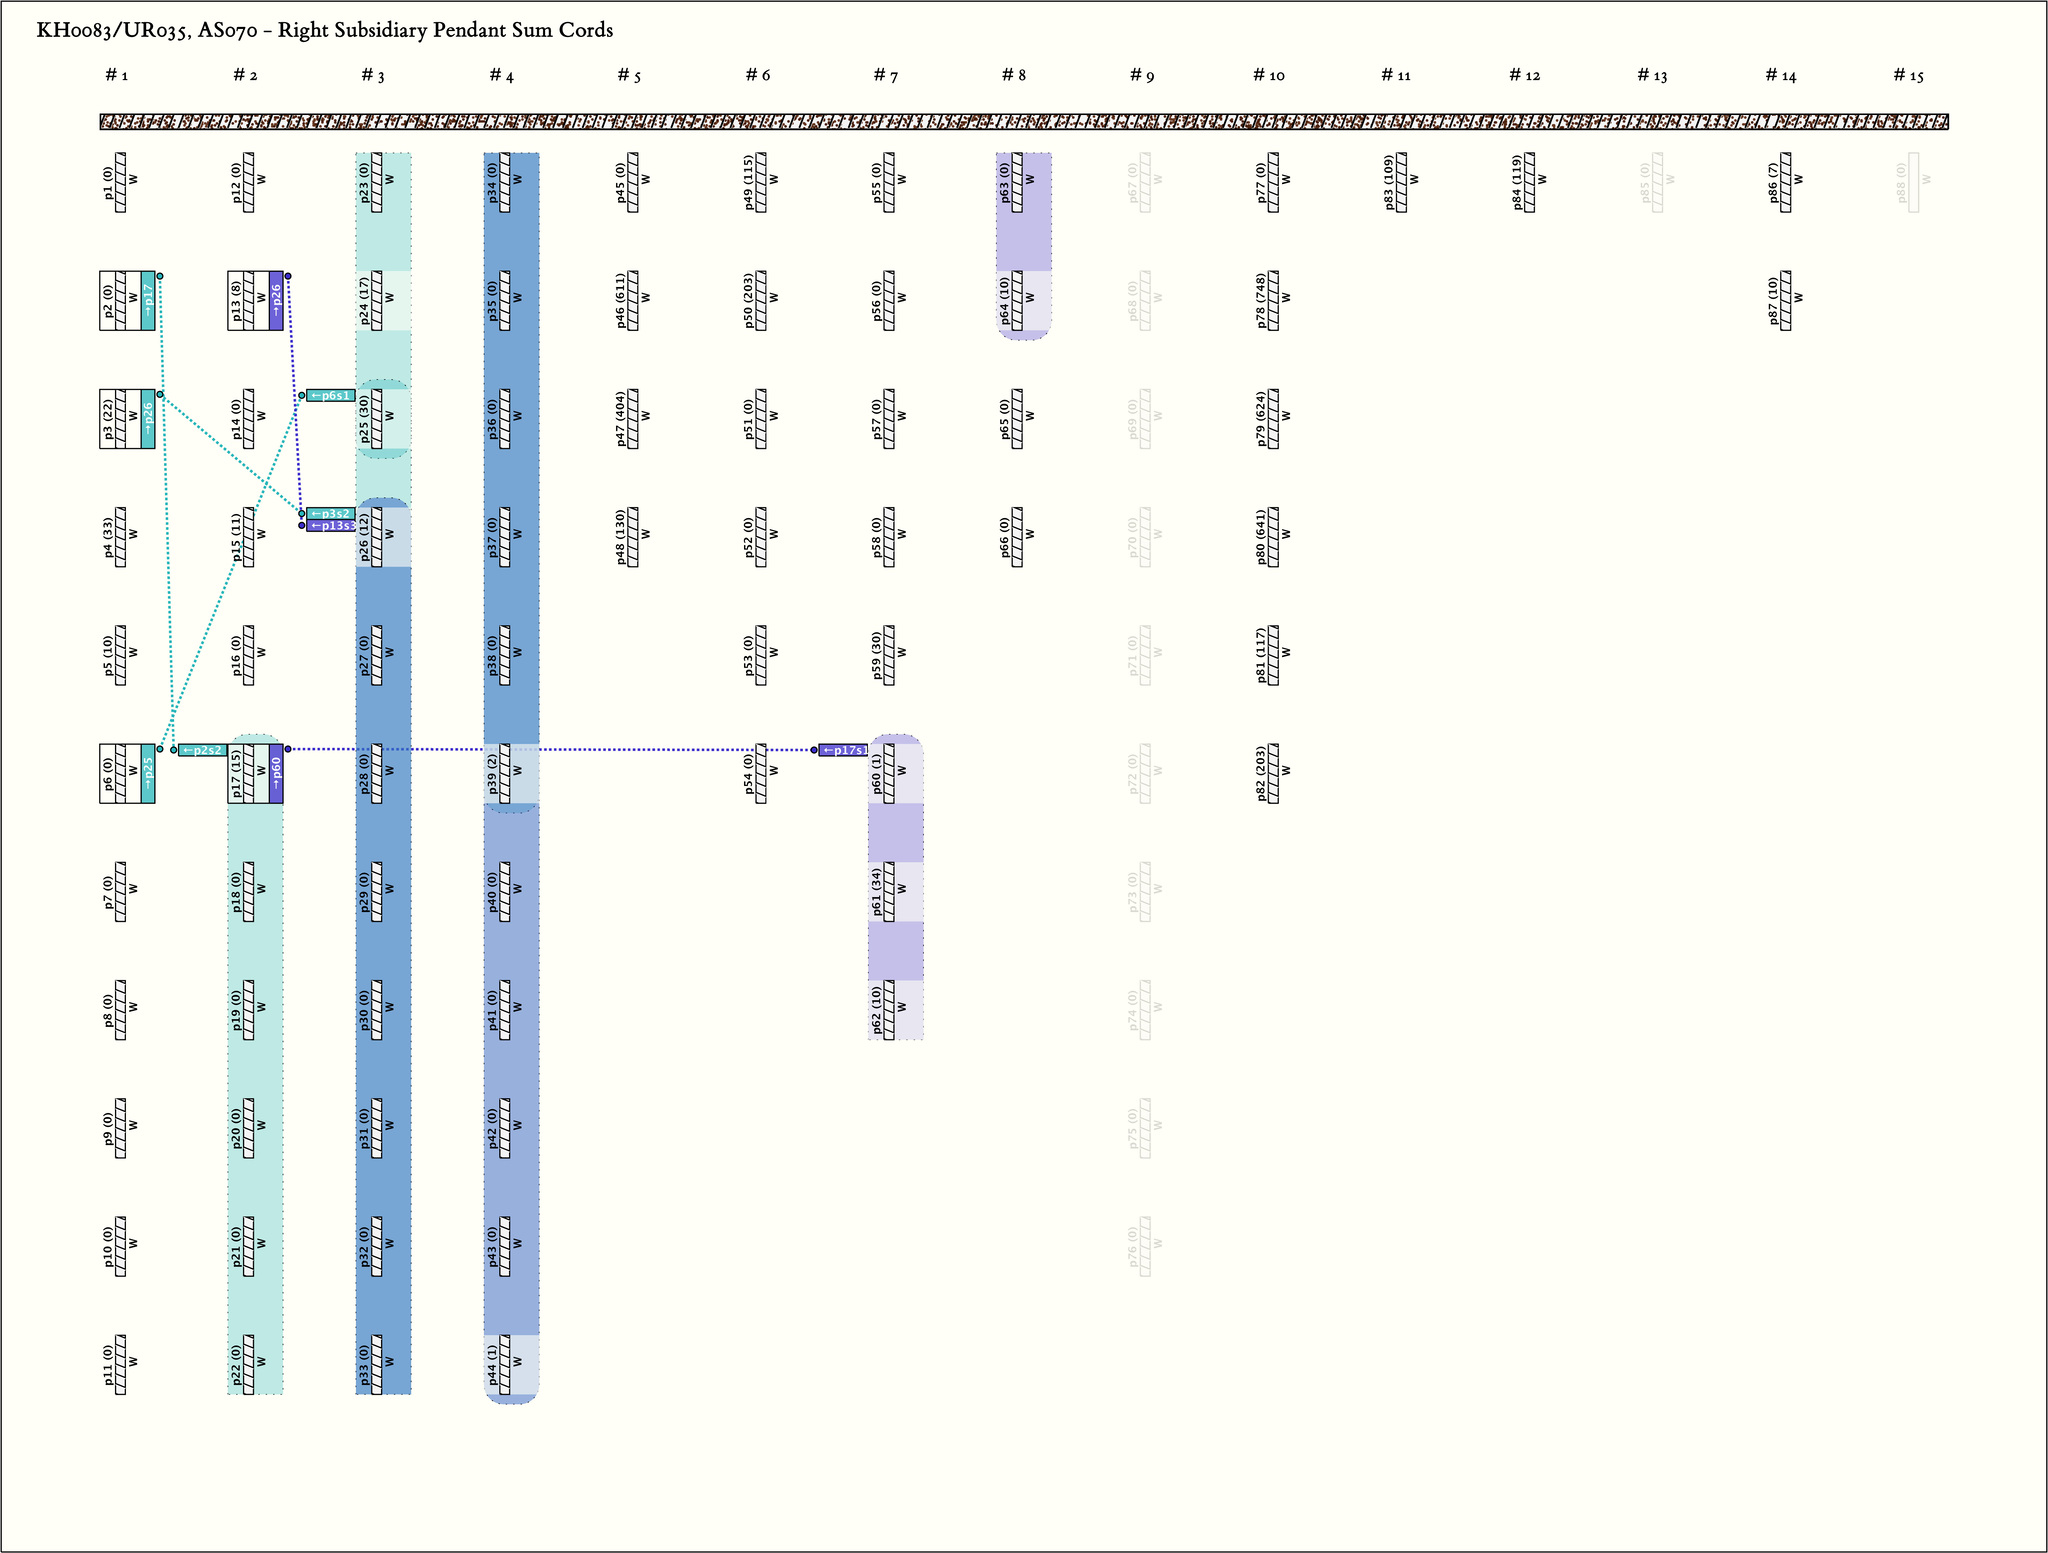Click the purple →p60 tag on cord p17
The height and width of the screenshot is (1553, 2048).
pyautogui.click(x=276, y=773)
